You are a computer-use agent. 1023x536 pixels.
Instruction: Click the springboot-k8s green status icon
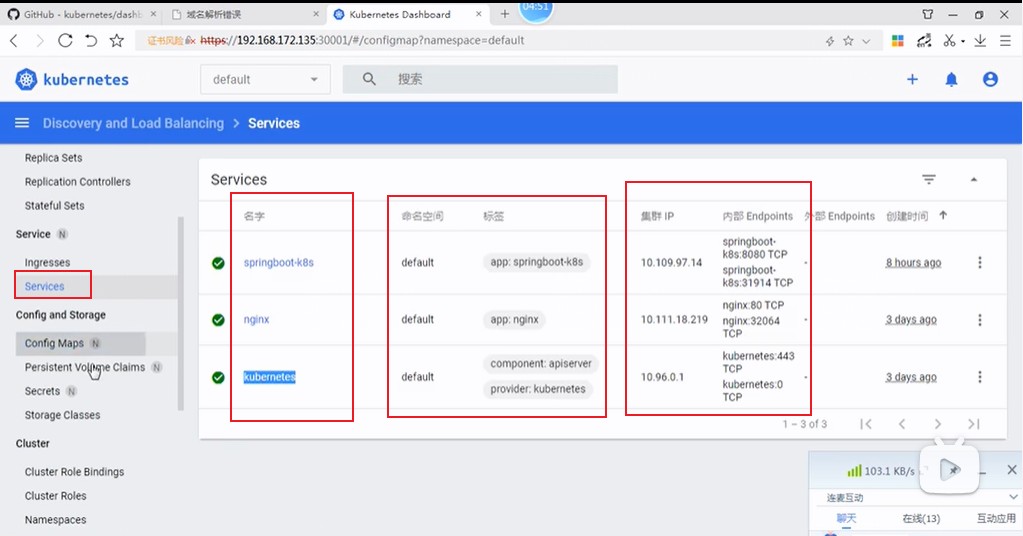pyautogui.click(x=218, y=263)
